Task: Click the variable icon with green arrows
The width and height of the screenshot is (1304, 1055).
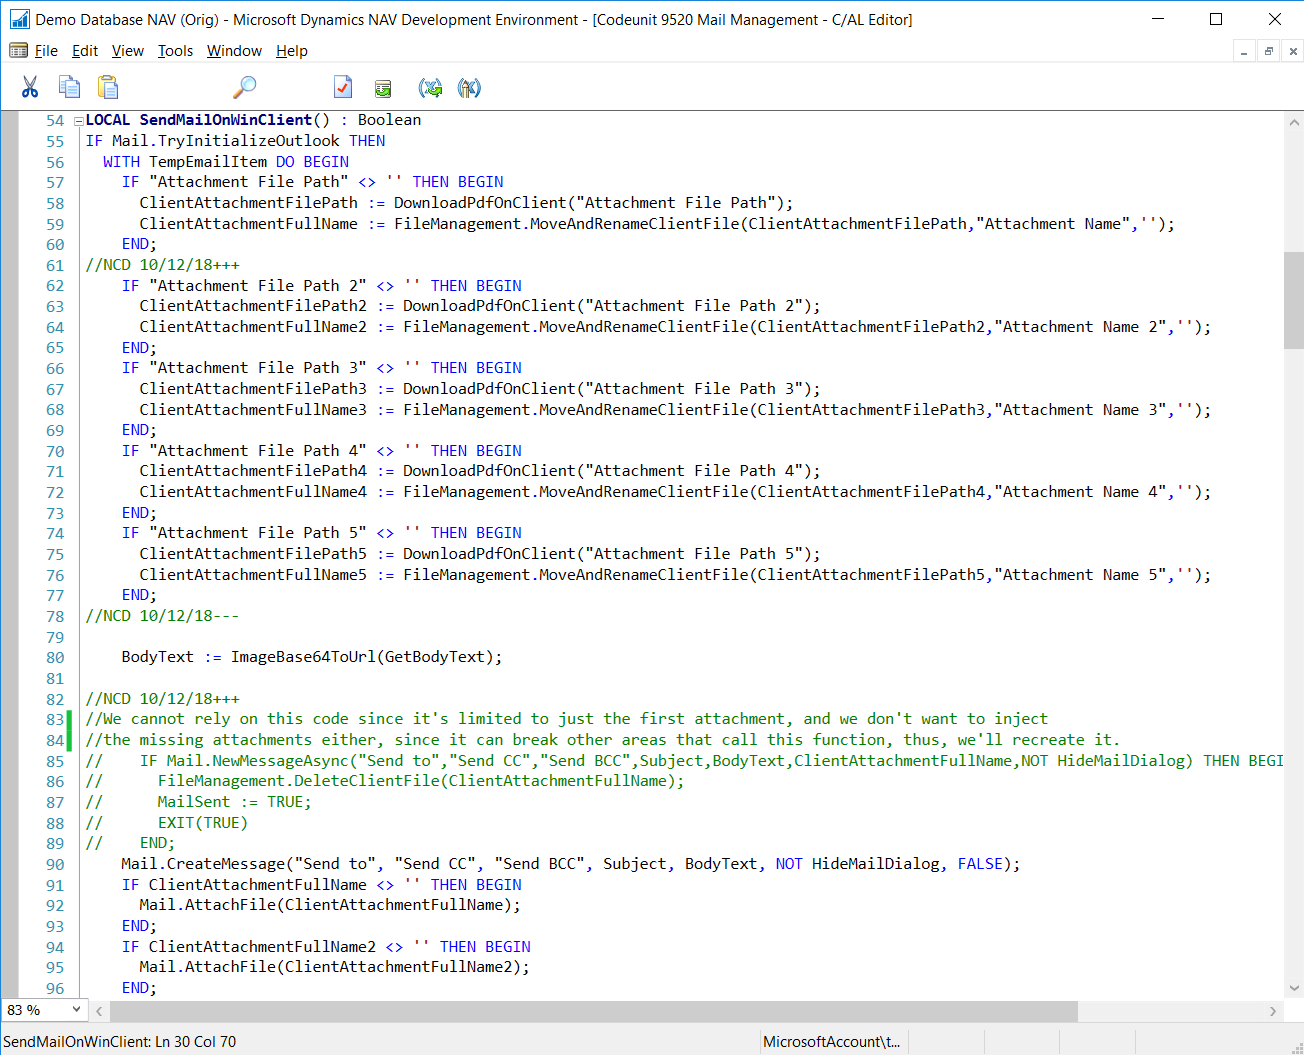Action: coord(431,88)
